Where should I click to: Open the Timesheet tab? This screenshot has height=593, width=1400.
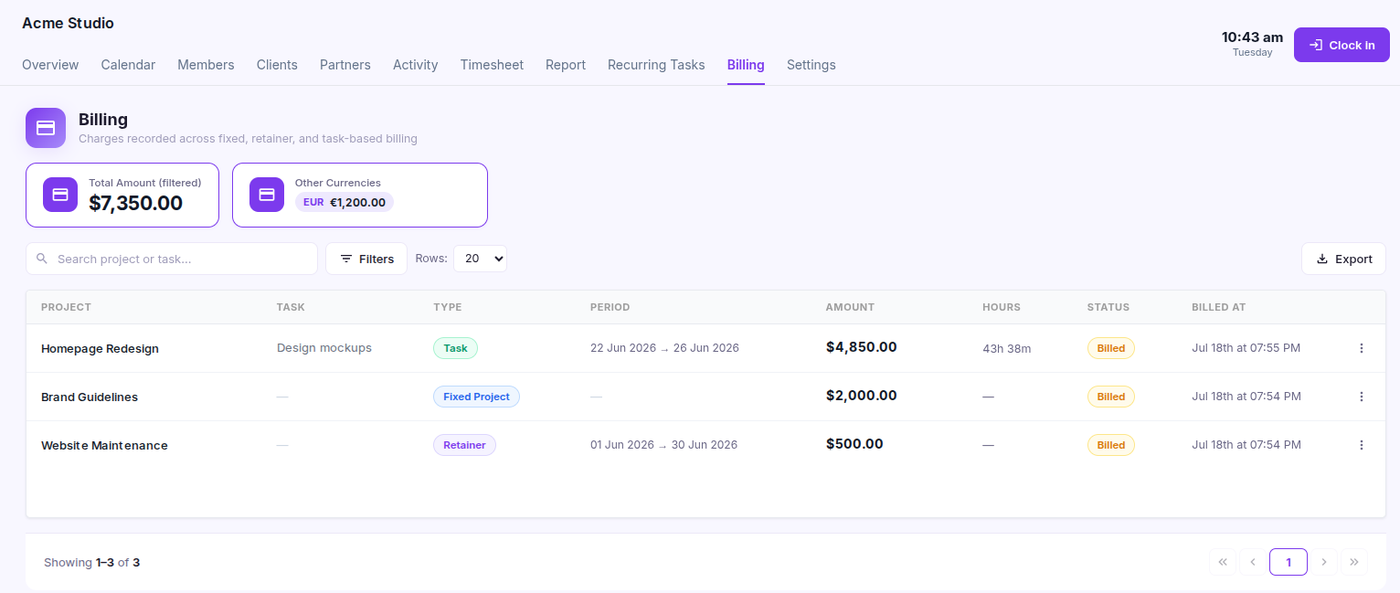(492, 65)
